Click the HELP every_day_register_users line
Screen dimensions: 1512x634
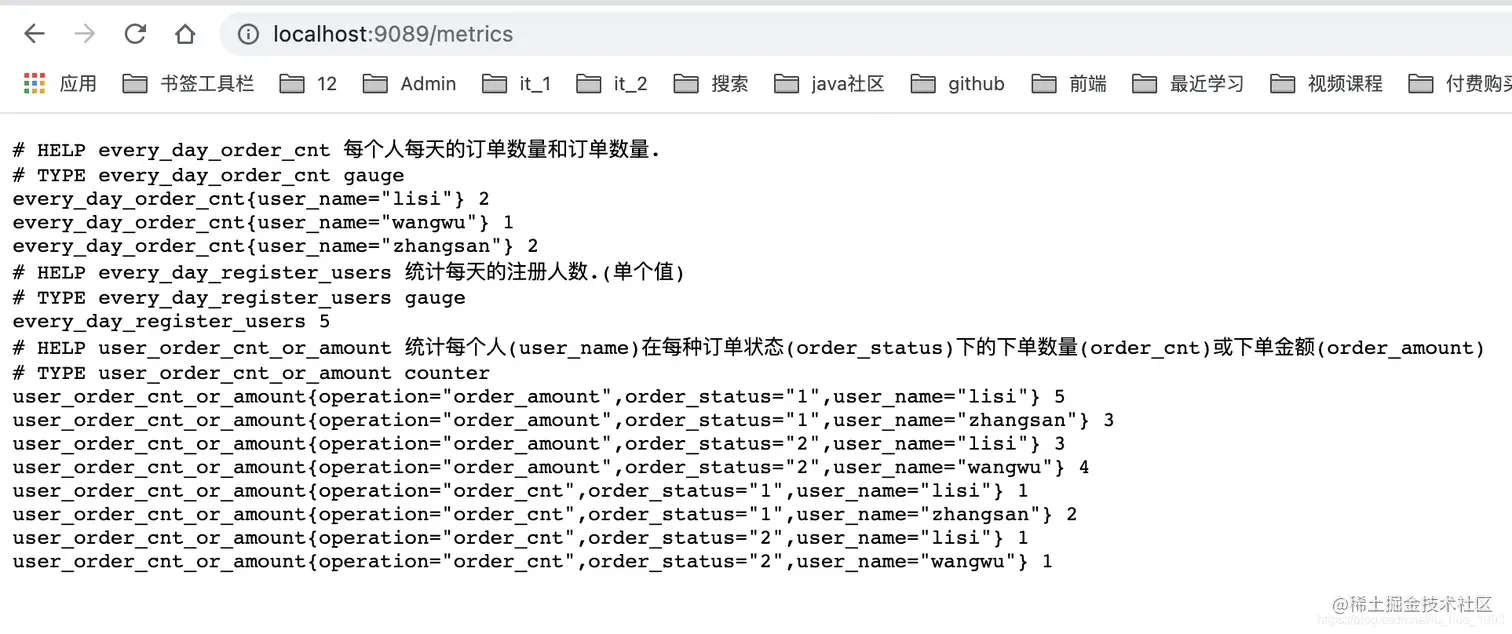coord(348,272)
